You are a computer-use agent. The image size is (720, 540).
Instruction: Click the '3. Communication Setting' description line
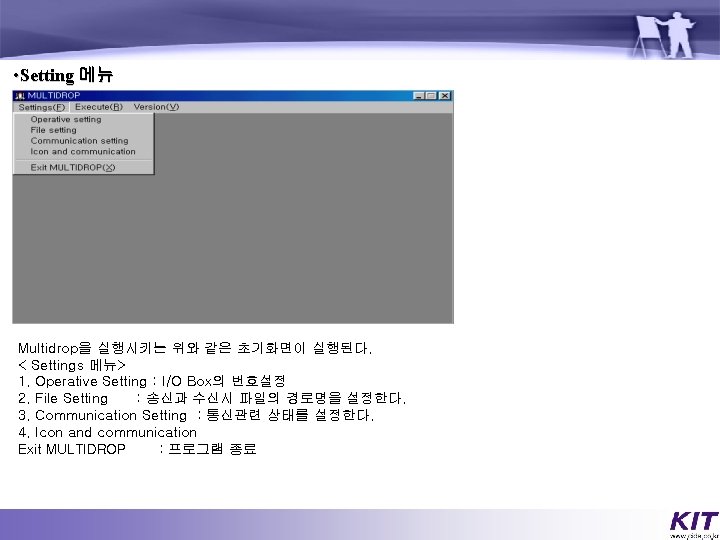(x=196, y=415)
